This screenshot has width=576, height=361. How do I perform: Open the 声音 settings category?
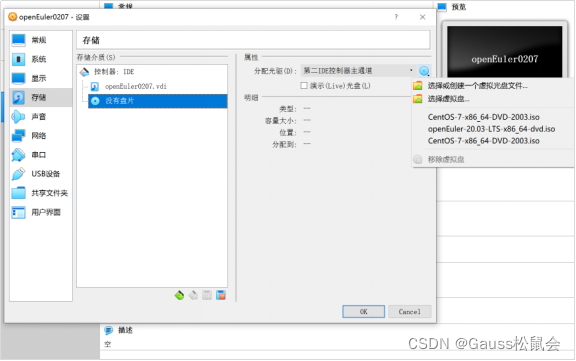(x=40, y=116)
